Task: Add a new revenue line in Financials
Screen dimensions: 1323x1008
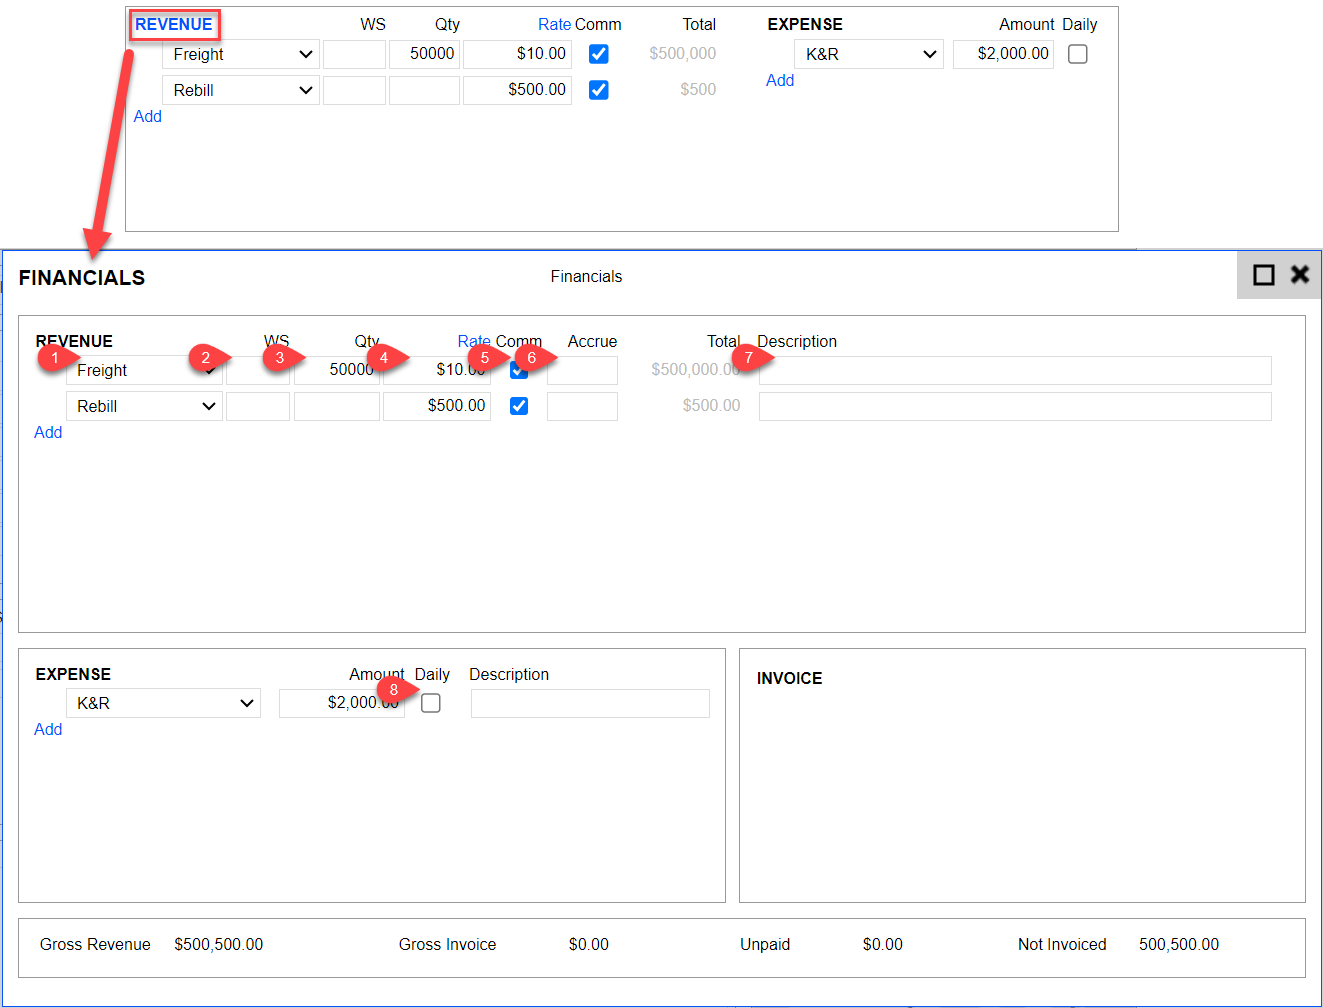Action: pyautogui.click(x=48, y=432)
